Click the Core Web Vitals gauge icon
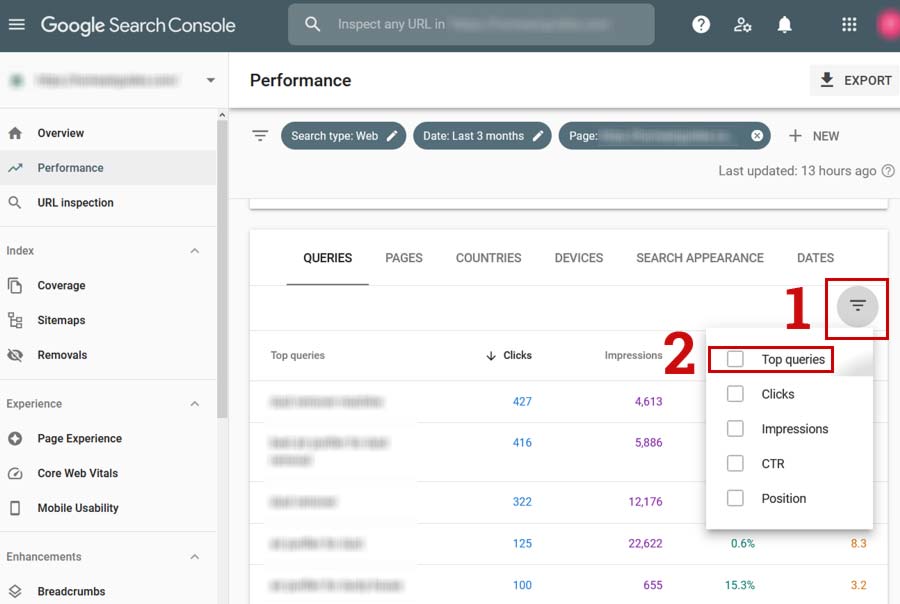The height and width of the screenshot is (604, 900). click(x=15, y=474)
